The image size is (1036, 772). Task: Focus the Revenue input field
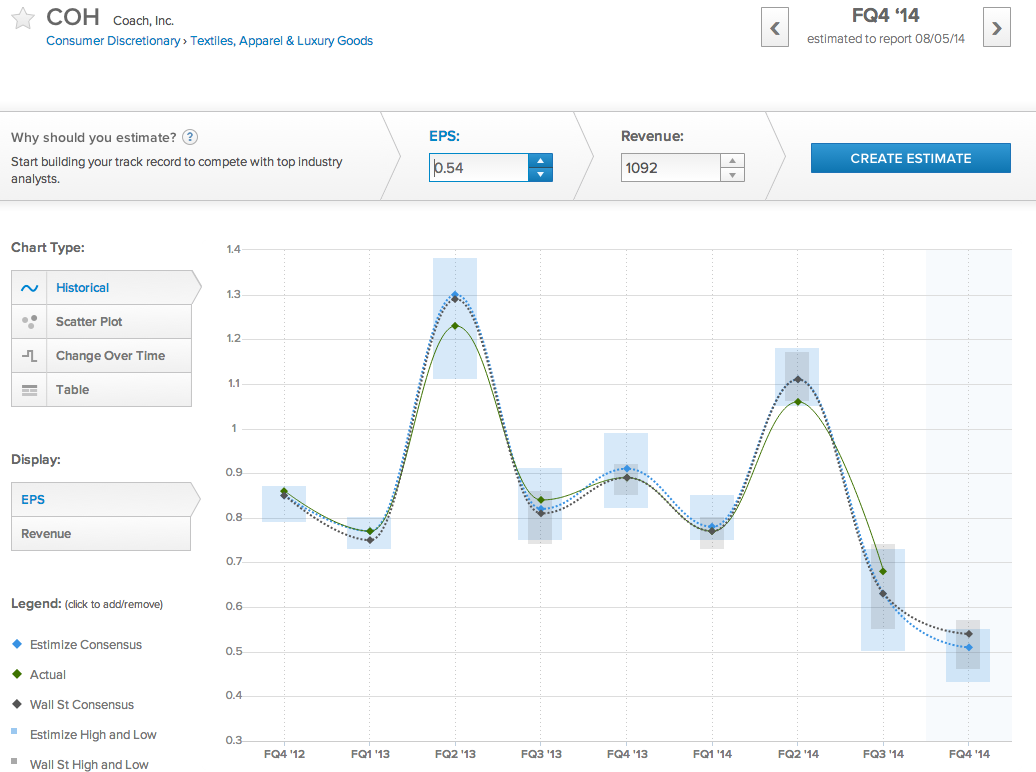[671, 167]
